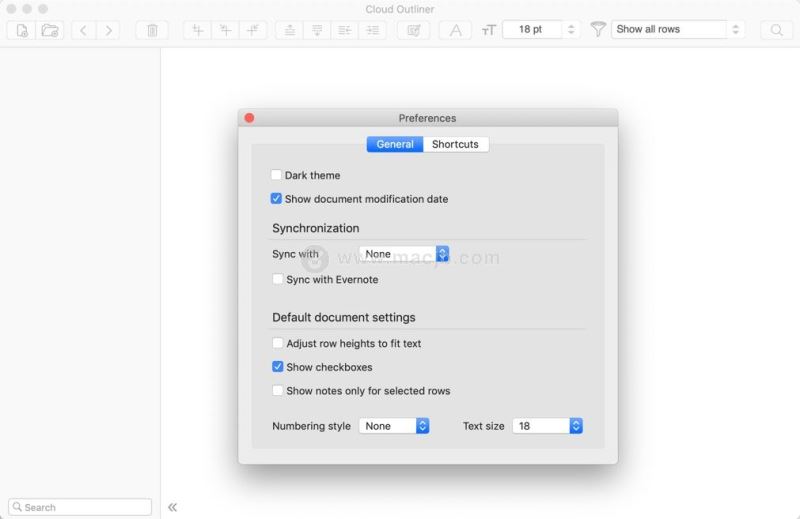Click the Synchronization heading
This screenshot has width=800, height=519.
tap(315, 228)
